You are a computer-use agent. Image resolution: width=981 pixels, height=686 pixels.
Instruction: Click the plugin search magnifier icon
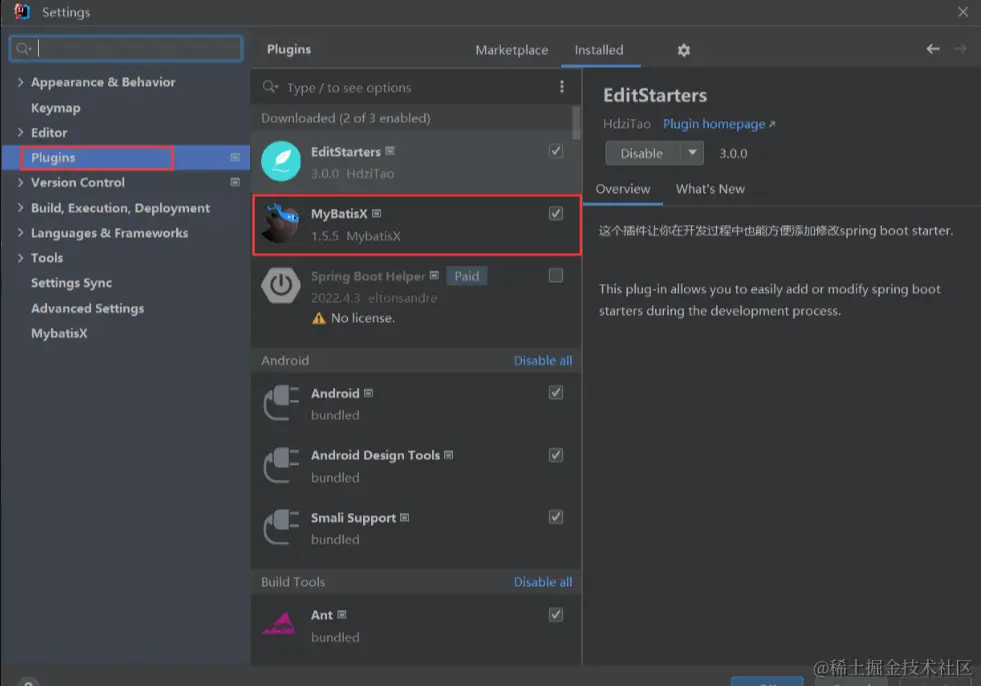tap(270, 87)
